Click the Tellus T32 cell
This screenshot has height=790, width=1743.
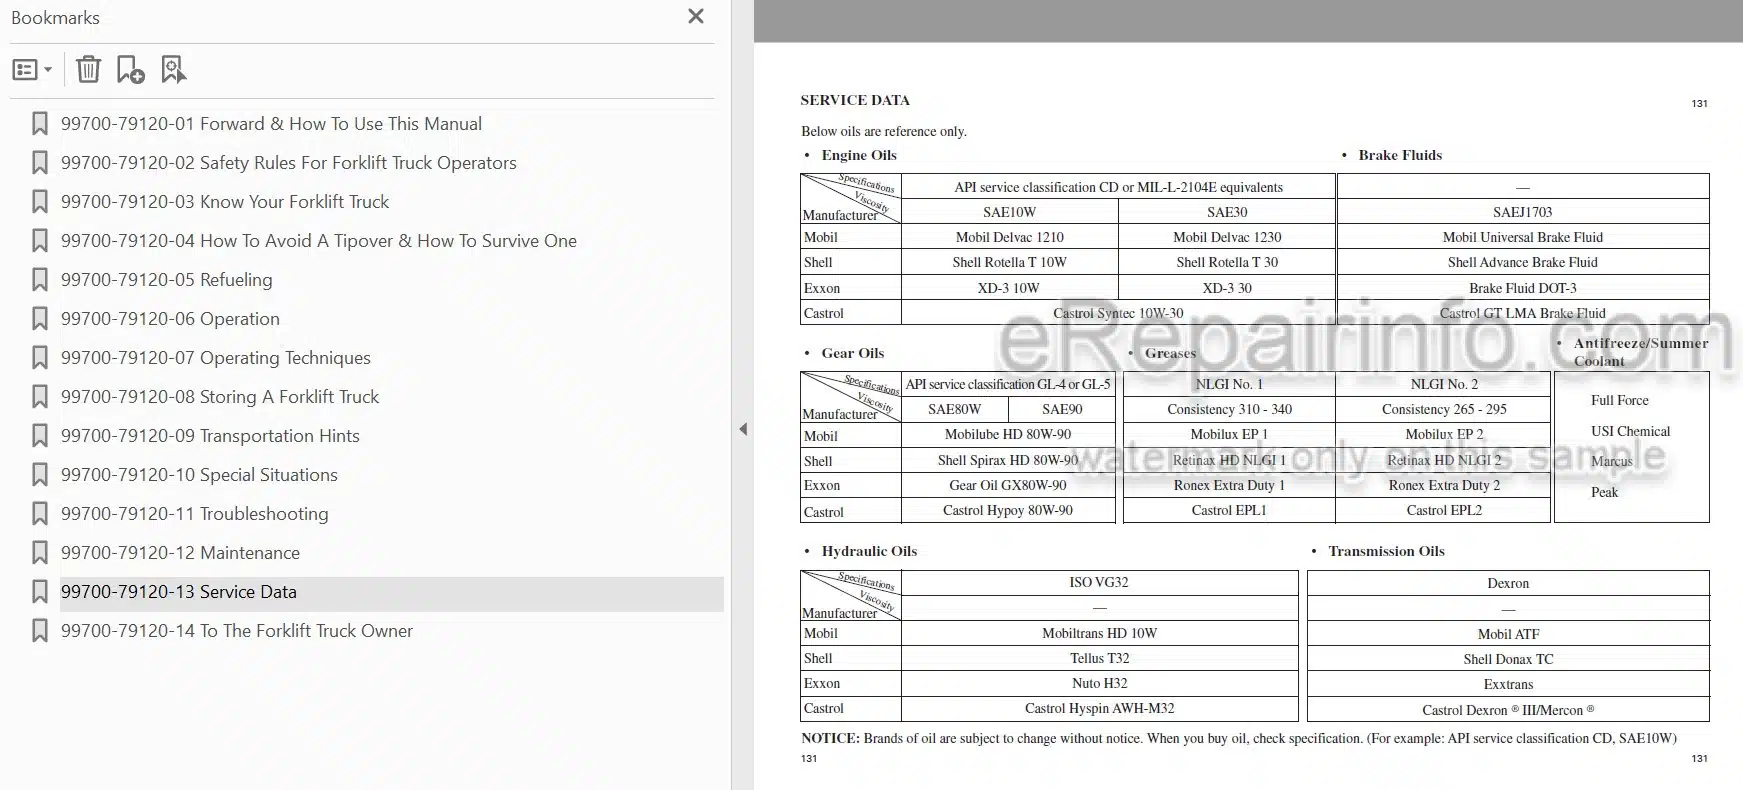(1099, 658)
